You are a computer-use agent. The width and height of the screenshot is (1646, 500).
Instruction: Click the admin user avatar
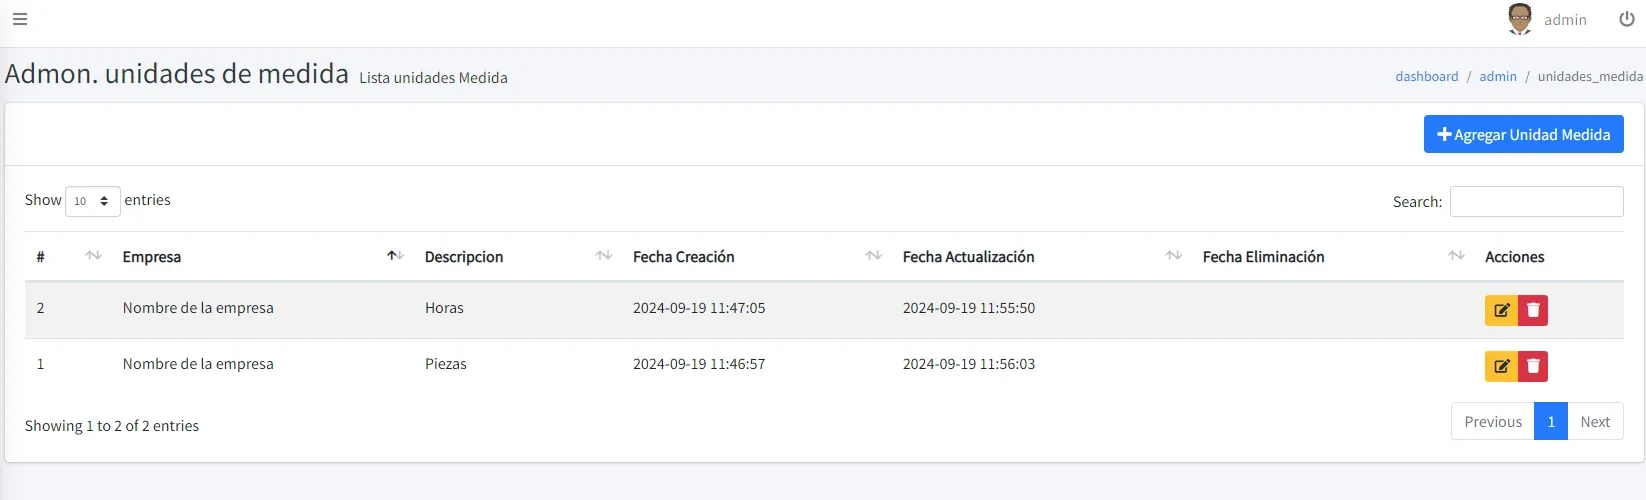coord(1520,19)
